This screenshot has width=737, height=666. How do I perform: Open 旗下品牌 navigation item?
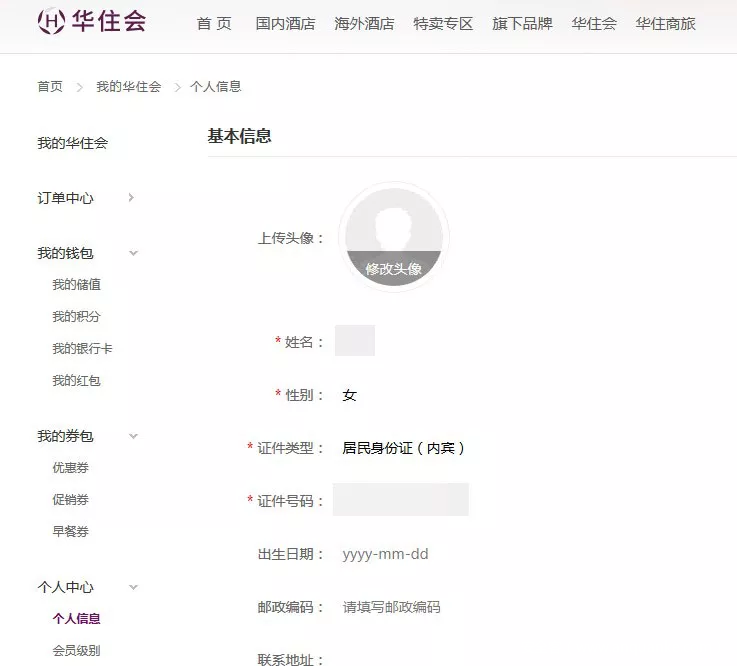(x=522, y=24)
